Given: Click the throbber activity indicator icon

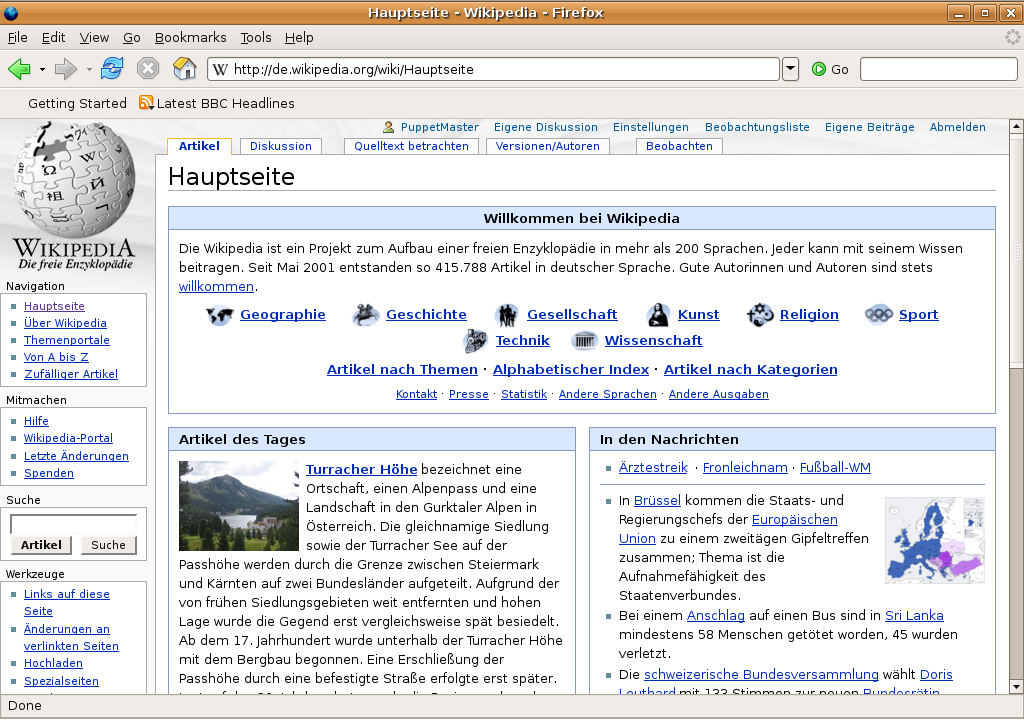Looking at the screenshot, I should [x=1012, y=37].
